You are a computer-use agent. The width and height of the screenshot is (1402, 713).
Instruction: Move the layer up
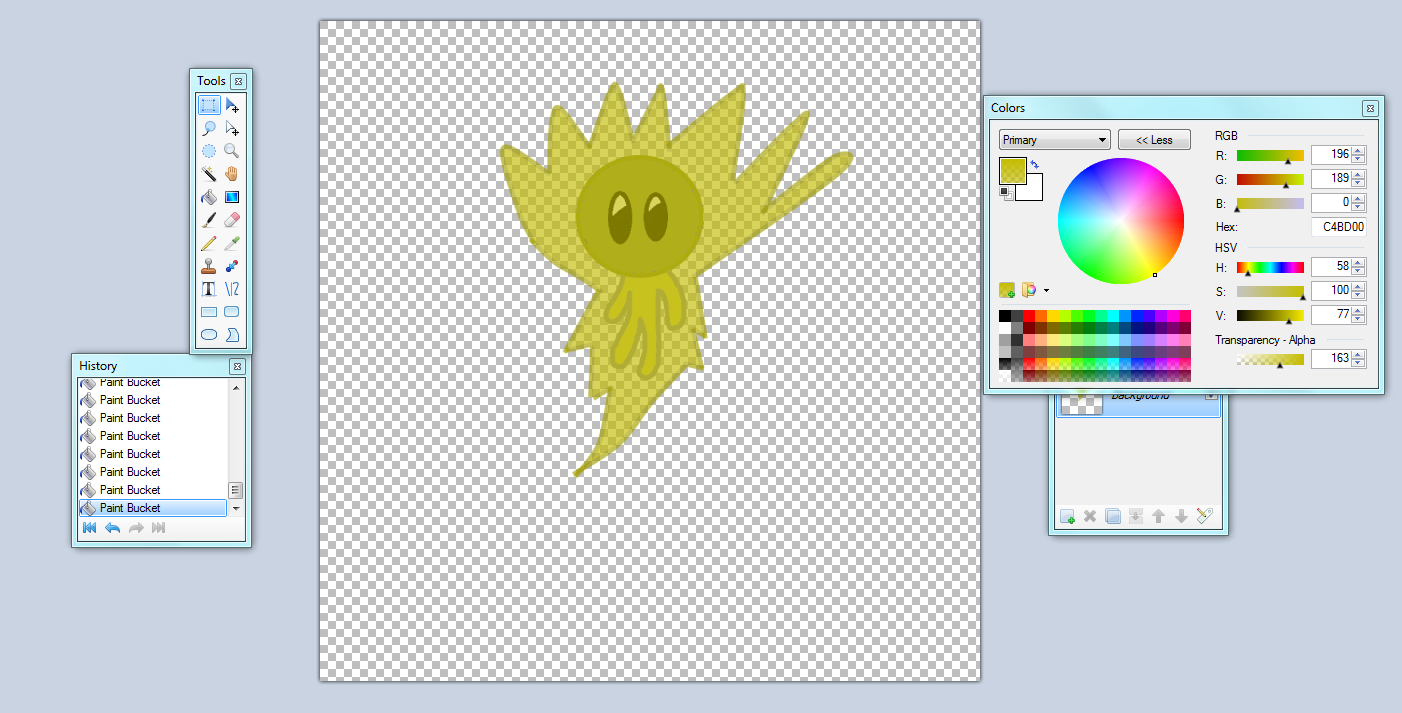coord(1158,517)
